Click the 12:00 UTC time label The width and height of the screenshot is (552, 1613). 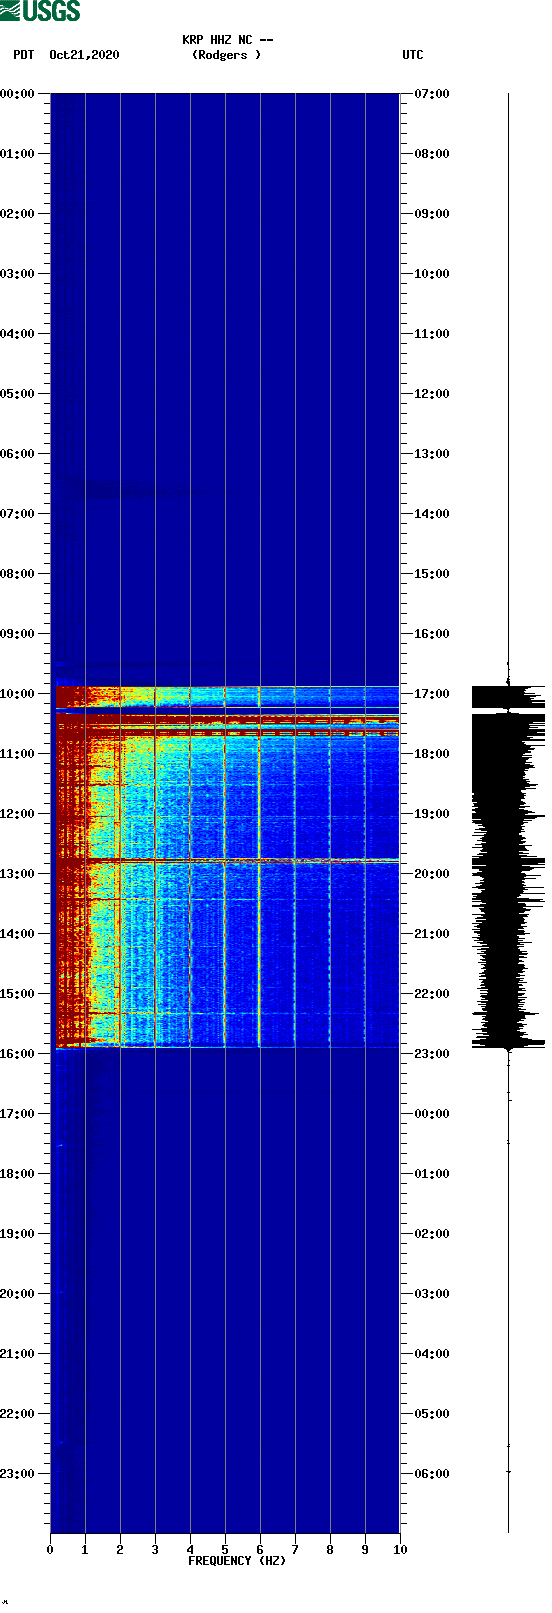[x=432, y=394]
